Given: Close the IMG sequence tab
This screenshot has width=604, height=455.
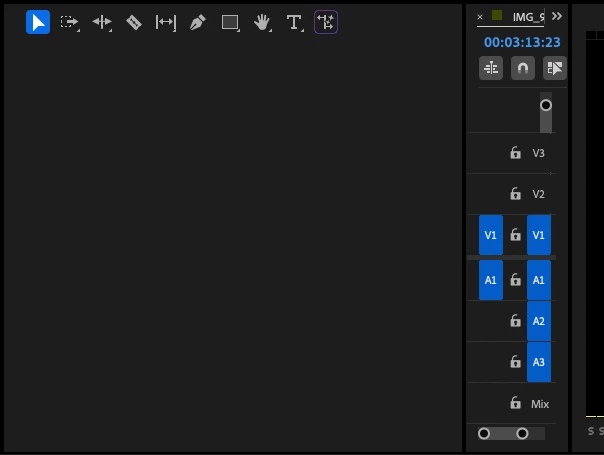Looking at the screenshot, I should pyautogui.click(x=480, y=17).
